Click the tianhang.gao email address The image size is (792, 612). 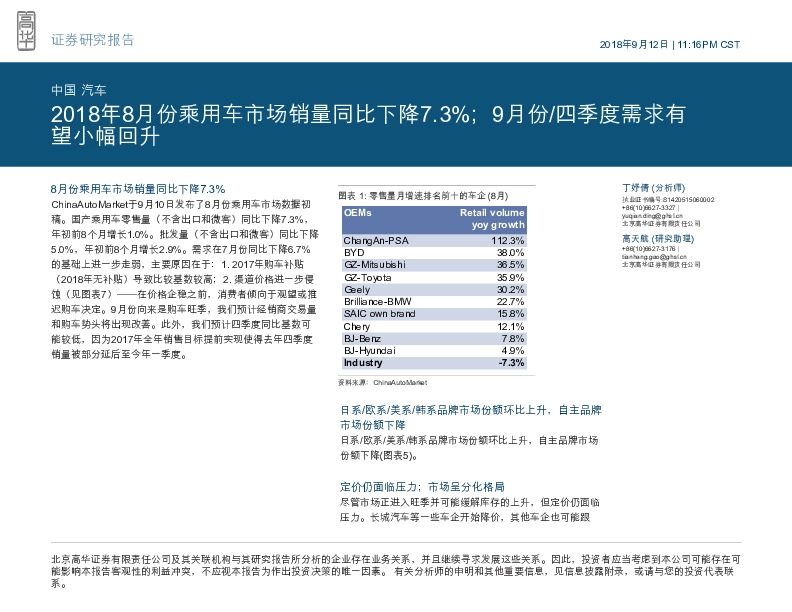click(654, 257)
